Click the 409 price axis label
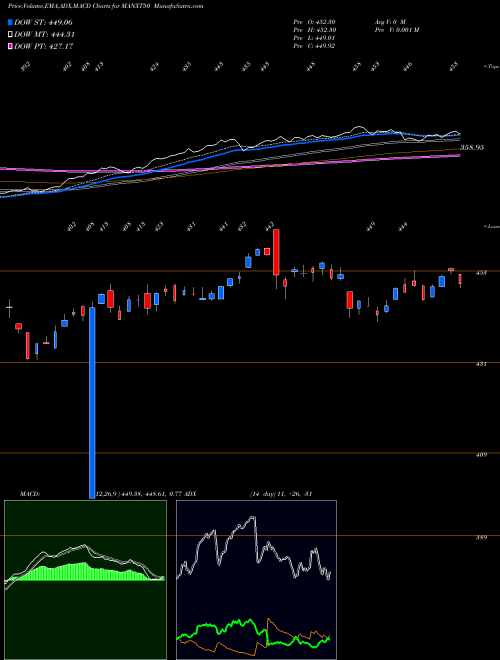 481,455
